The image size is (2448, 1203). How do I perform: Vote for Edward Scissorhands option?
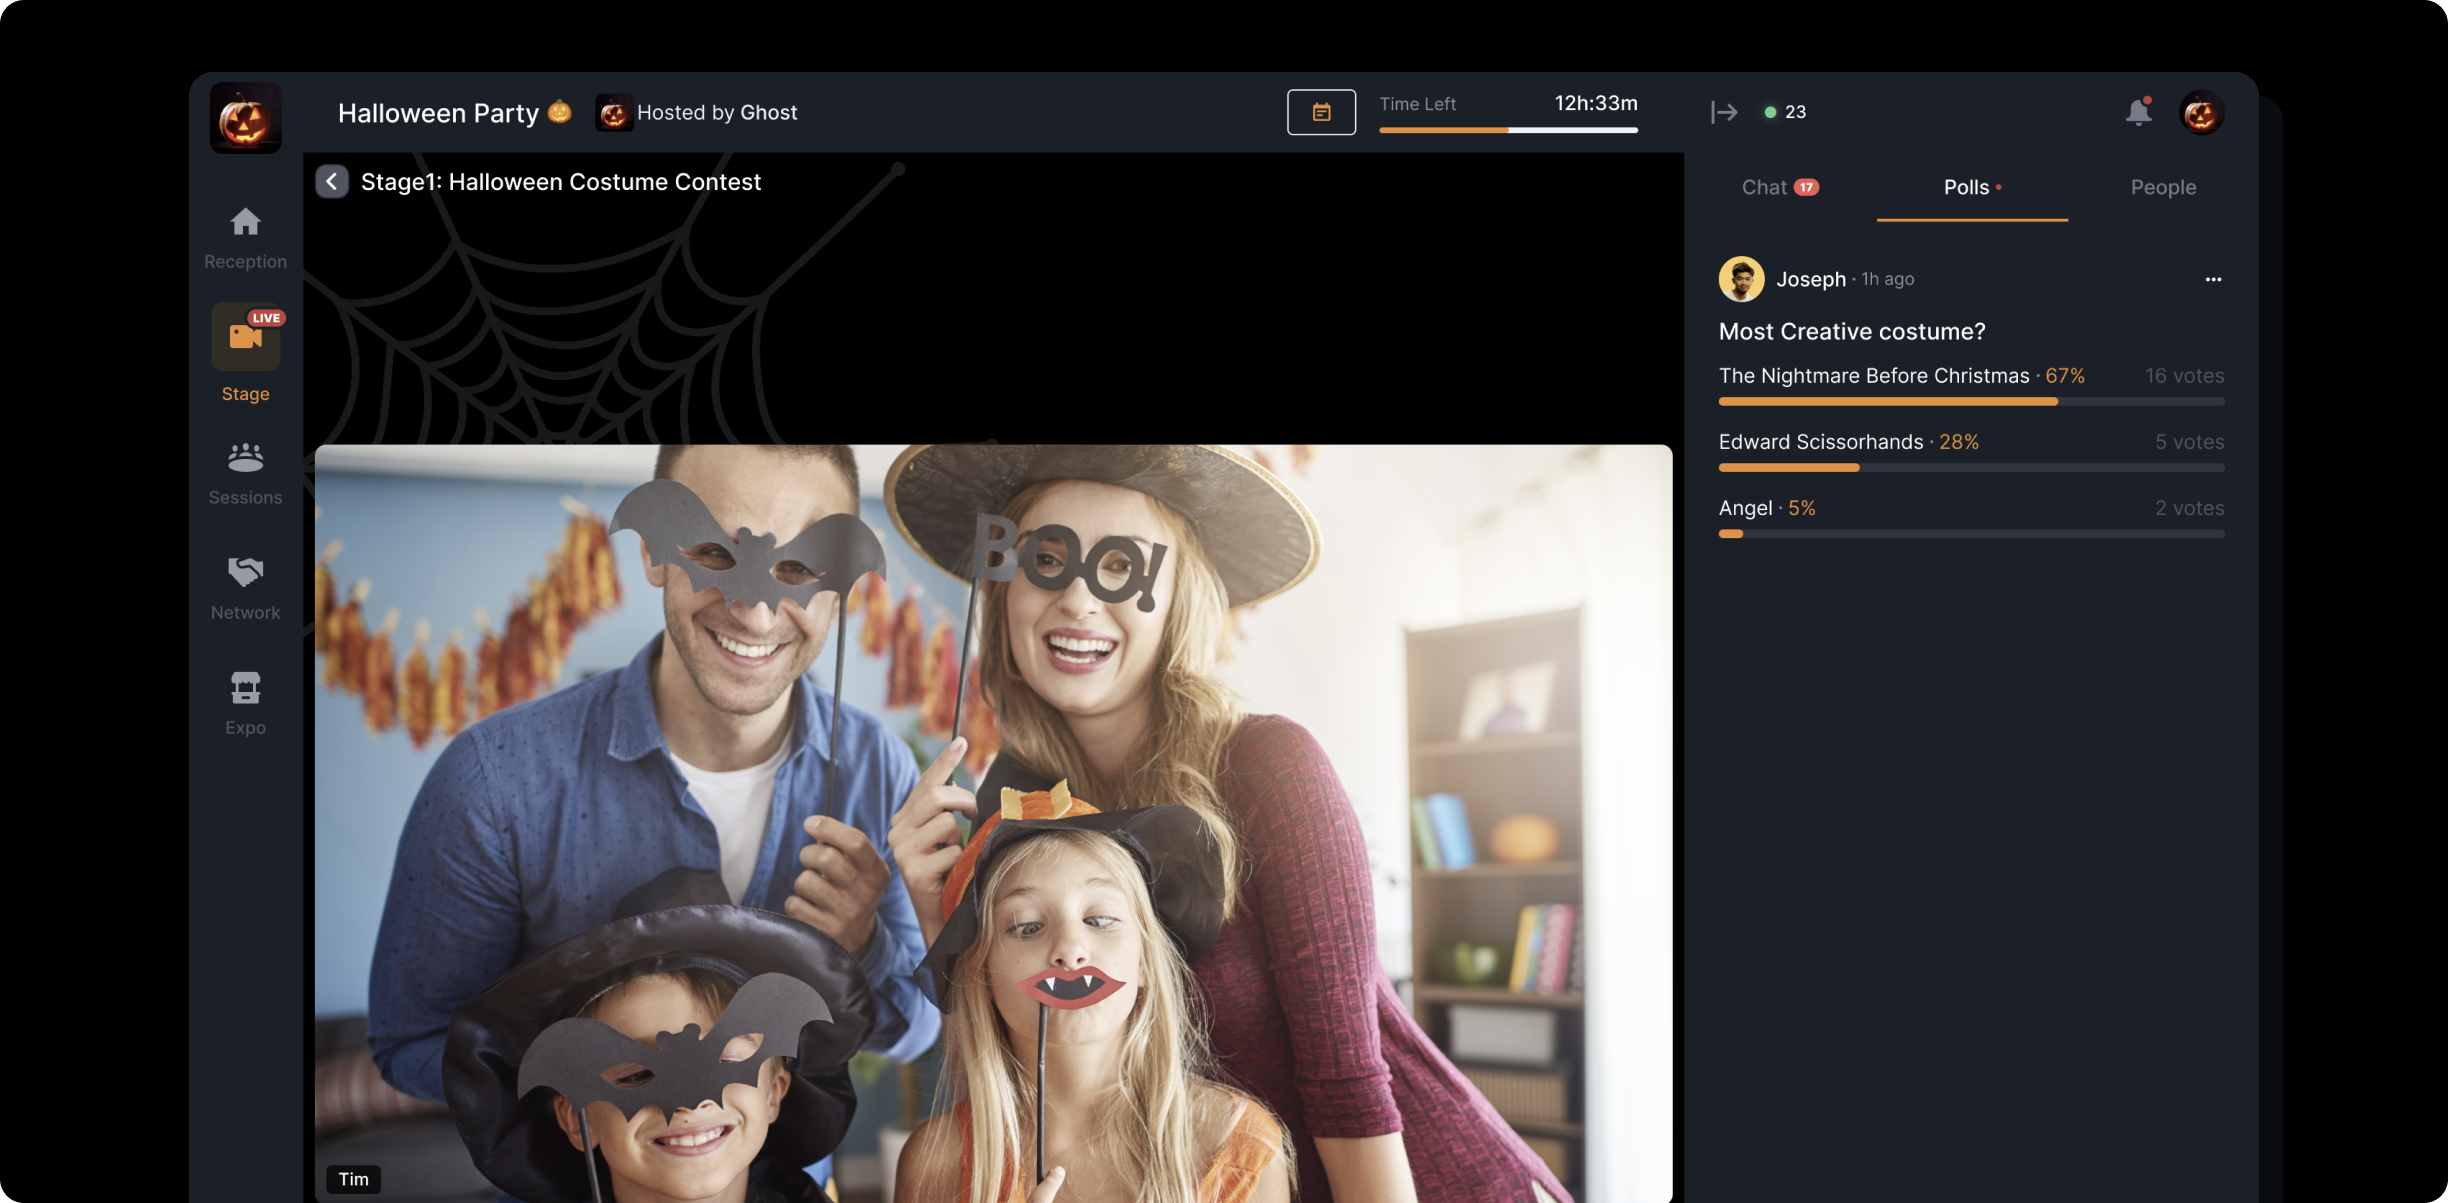(1971, 452)
